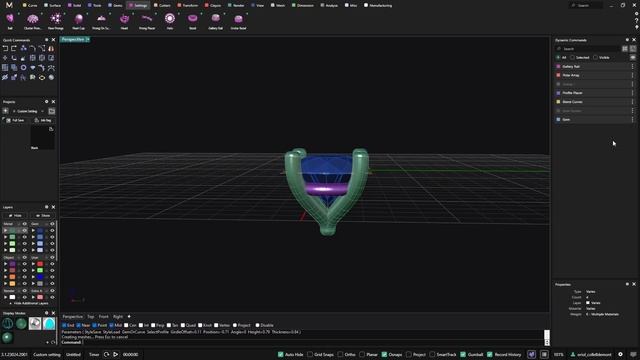Enable Ortho mode
This screenshot has width=640, height=360.
coord(340,354)
